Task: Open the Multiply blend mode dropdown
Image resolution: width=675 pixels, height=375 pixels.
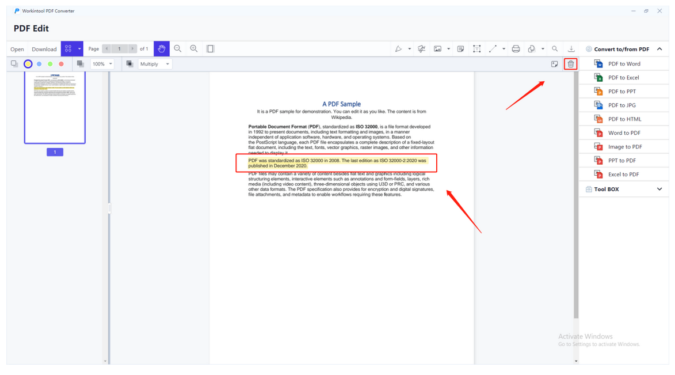Action: [155, 64]
